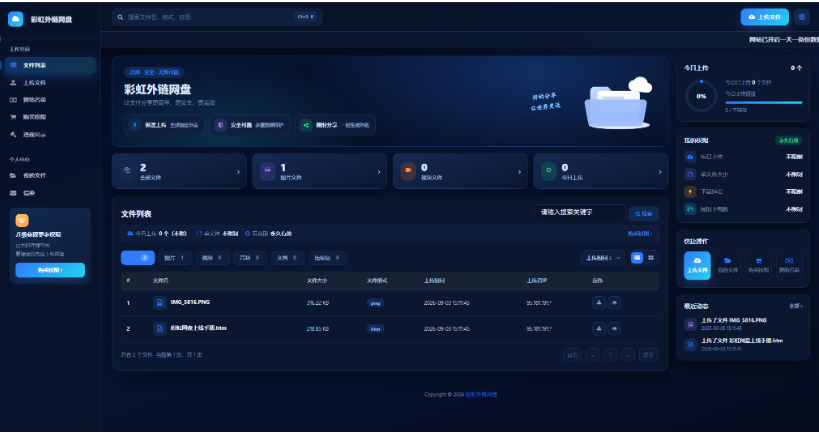Click the file icon next to IMG_5816.PNG

point(160,303)
